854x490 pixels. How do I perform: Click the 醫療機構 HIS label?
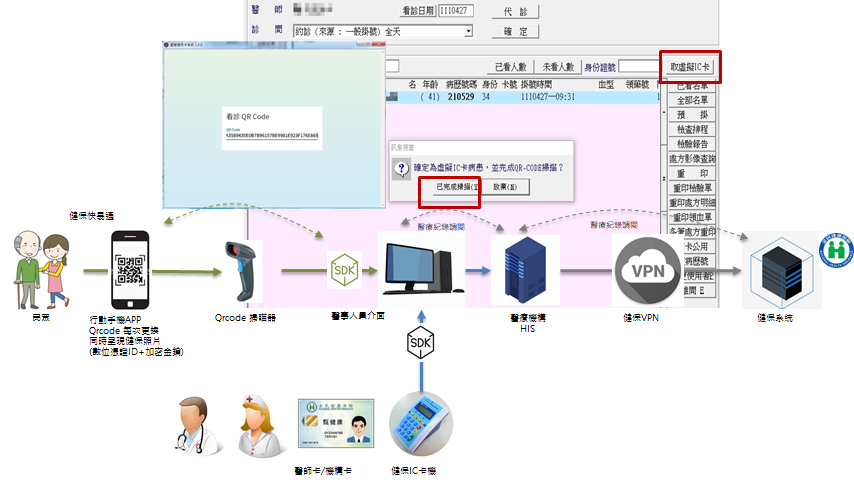(528, 323)
